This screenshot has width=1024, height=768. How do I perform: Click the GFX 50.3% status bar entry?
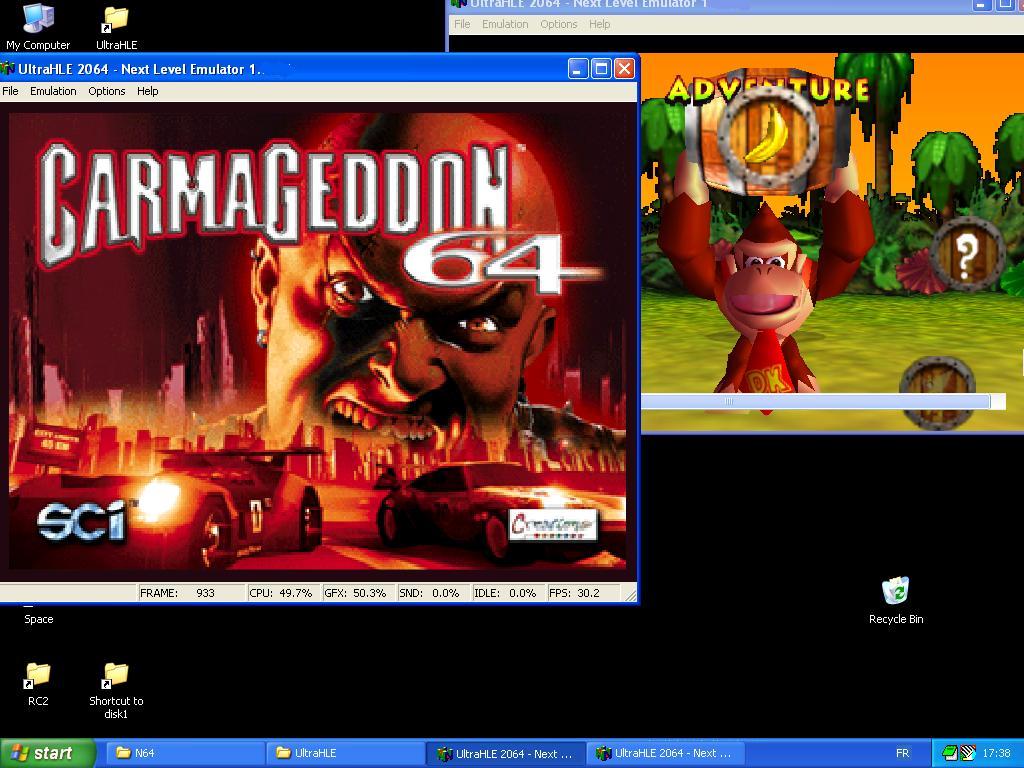point(359,593)
